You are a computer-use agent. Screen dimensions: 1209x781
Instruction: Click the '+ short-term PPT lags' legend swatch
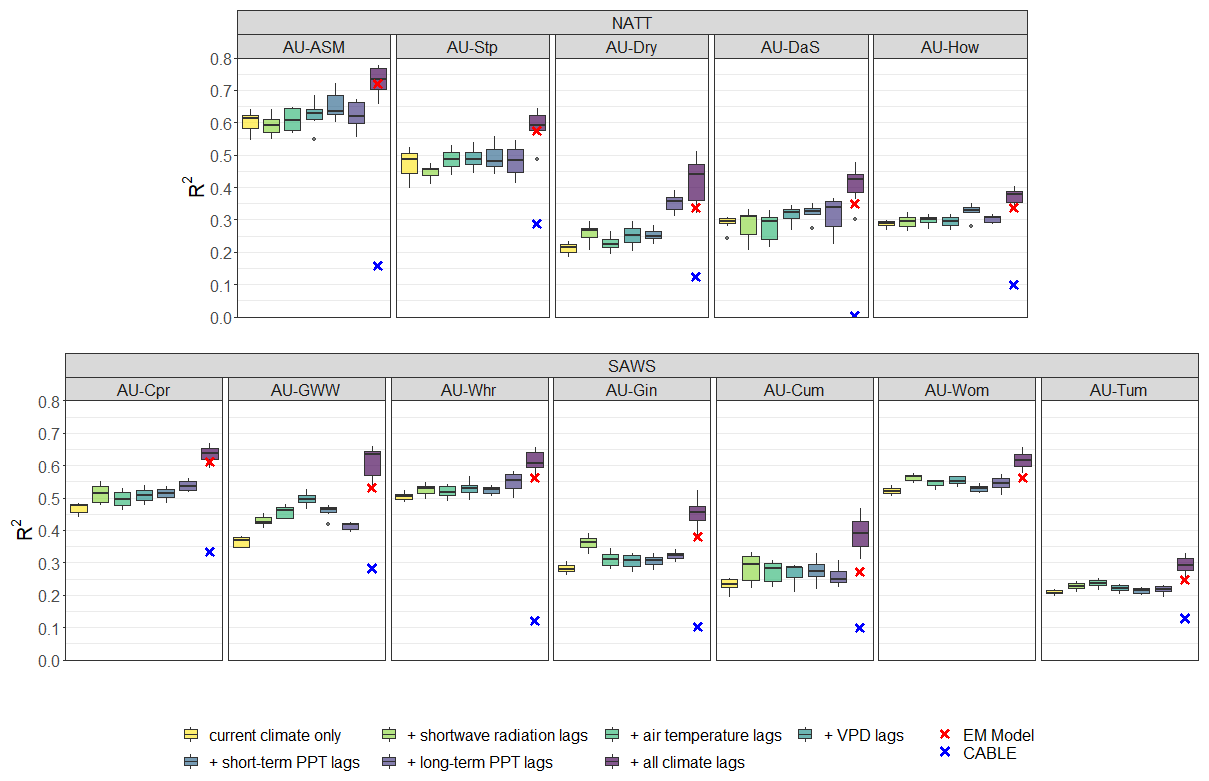(192, 762)
